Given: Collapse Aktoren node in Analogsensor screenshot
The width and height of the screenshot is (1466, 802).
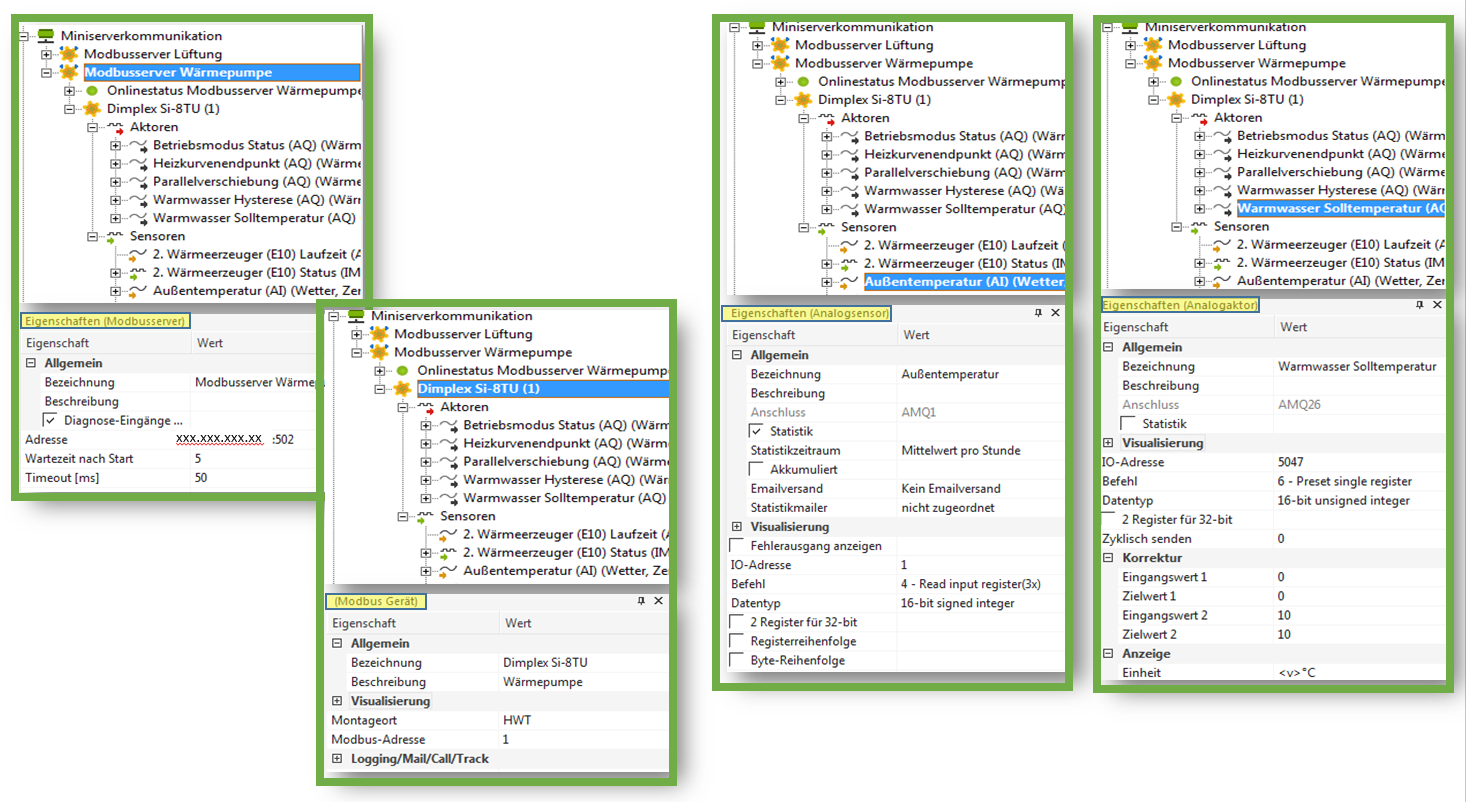Looking at the screenshot, I should click(804, 118).
